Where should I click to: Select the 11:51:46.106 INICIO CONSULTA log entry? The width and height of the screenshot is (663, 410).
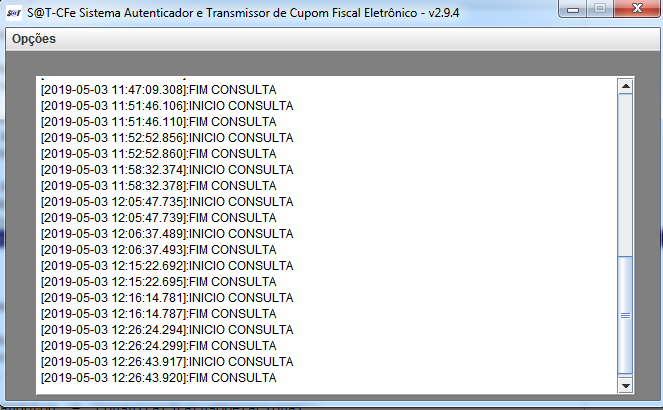(167, 106)
